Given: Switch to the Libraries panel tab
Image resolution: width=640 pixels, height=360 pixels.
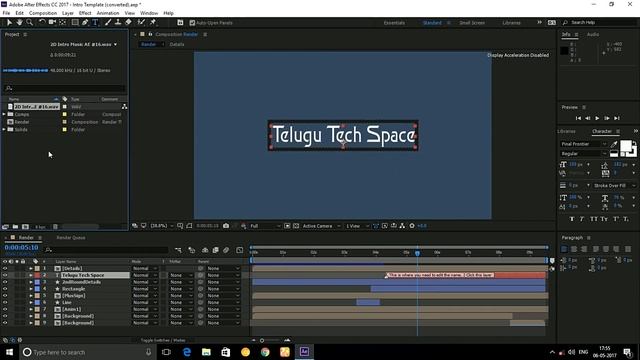Looking at the screenshot, I should click(x=567, y=131).
